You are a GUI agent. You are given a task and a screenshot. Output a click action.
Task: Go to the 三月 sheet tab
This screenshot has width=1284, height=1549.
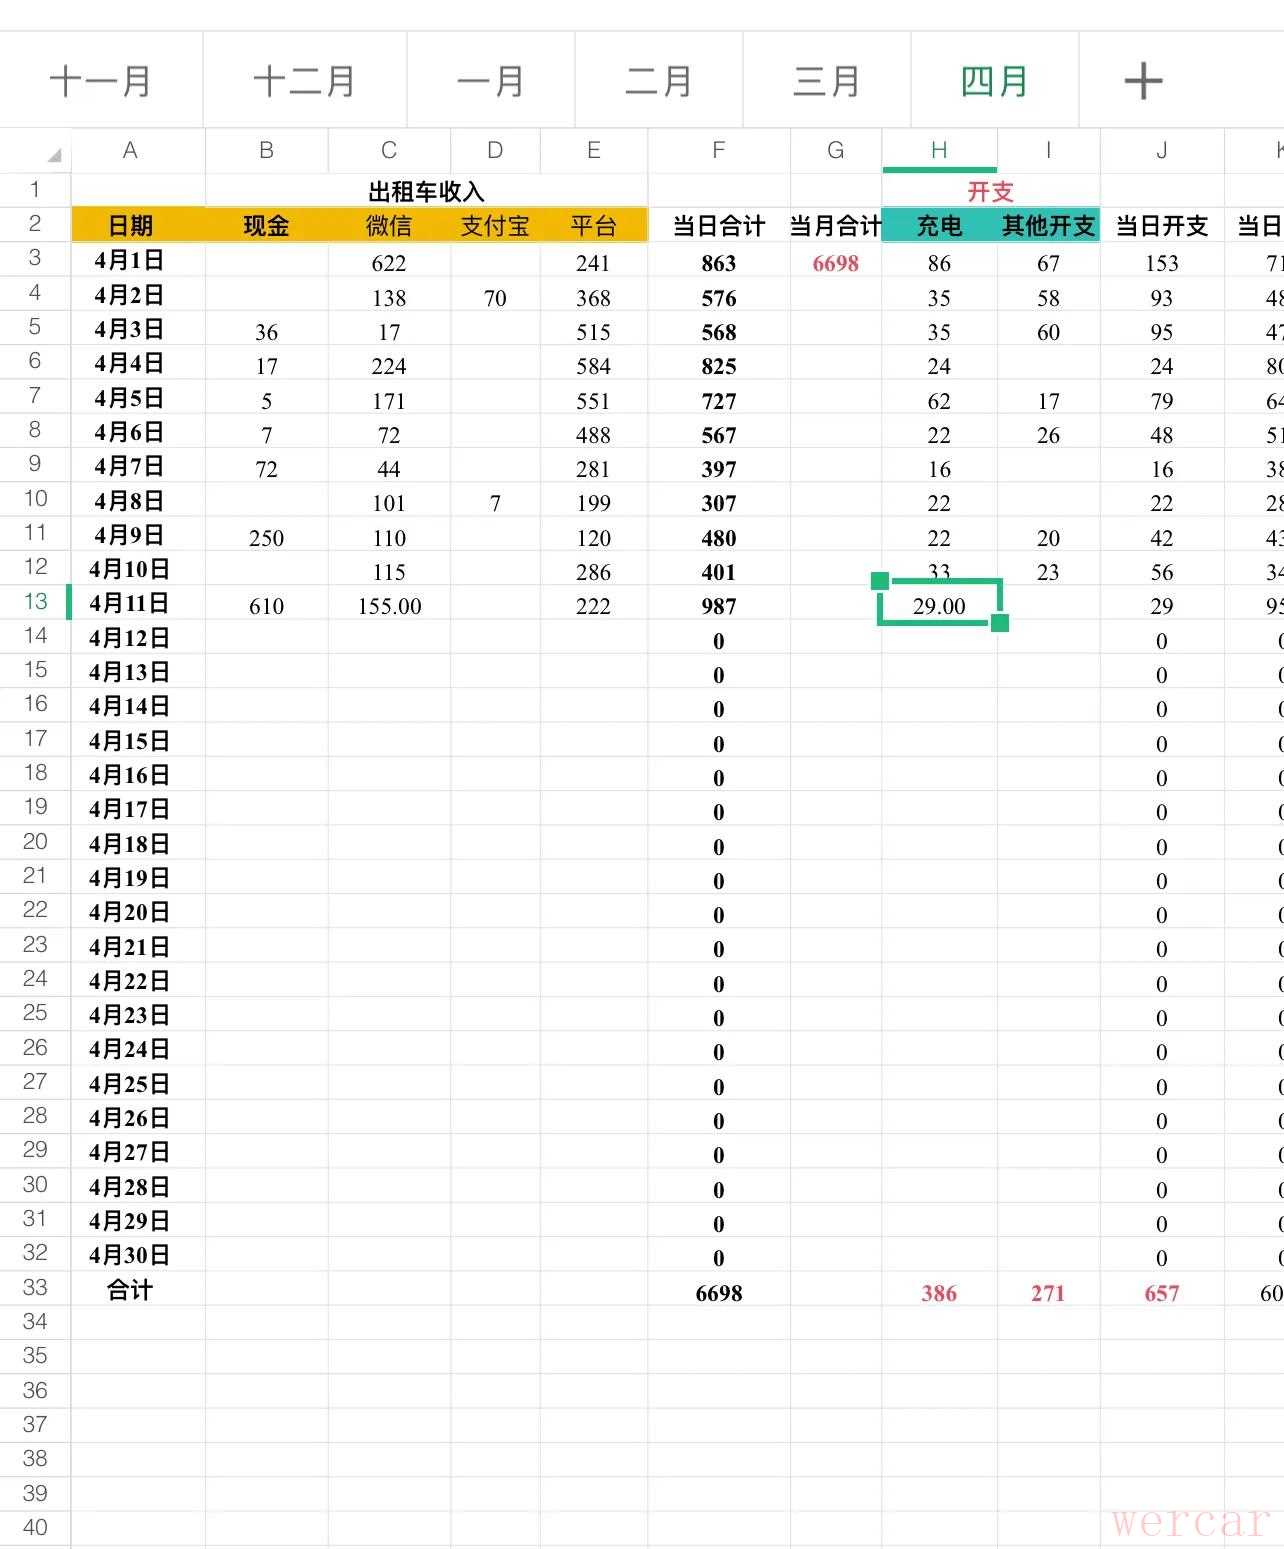point(827,81)
